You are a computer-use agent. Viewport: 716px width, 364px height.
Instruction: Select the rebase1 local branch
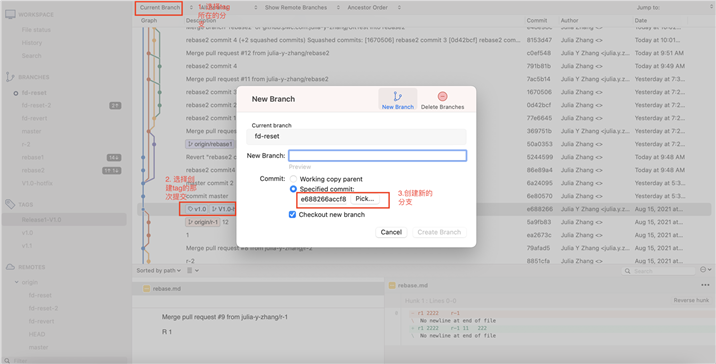coord(32,158)
